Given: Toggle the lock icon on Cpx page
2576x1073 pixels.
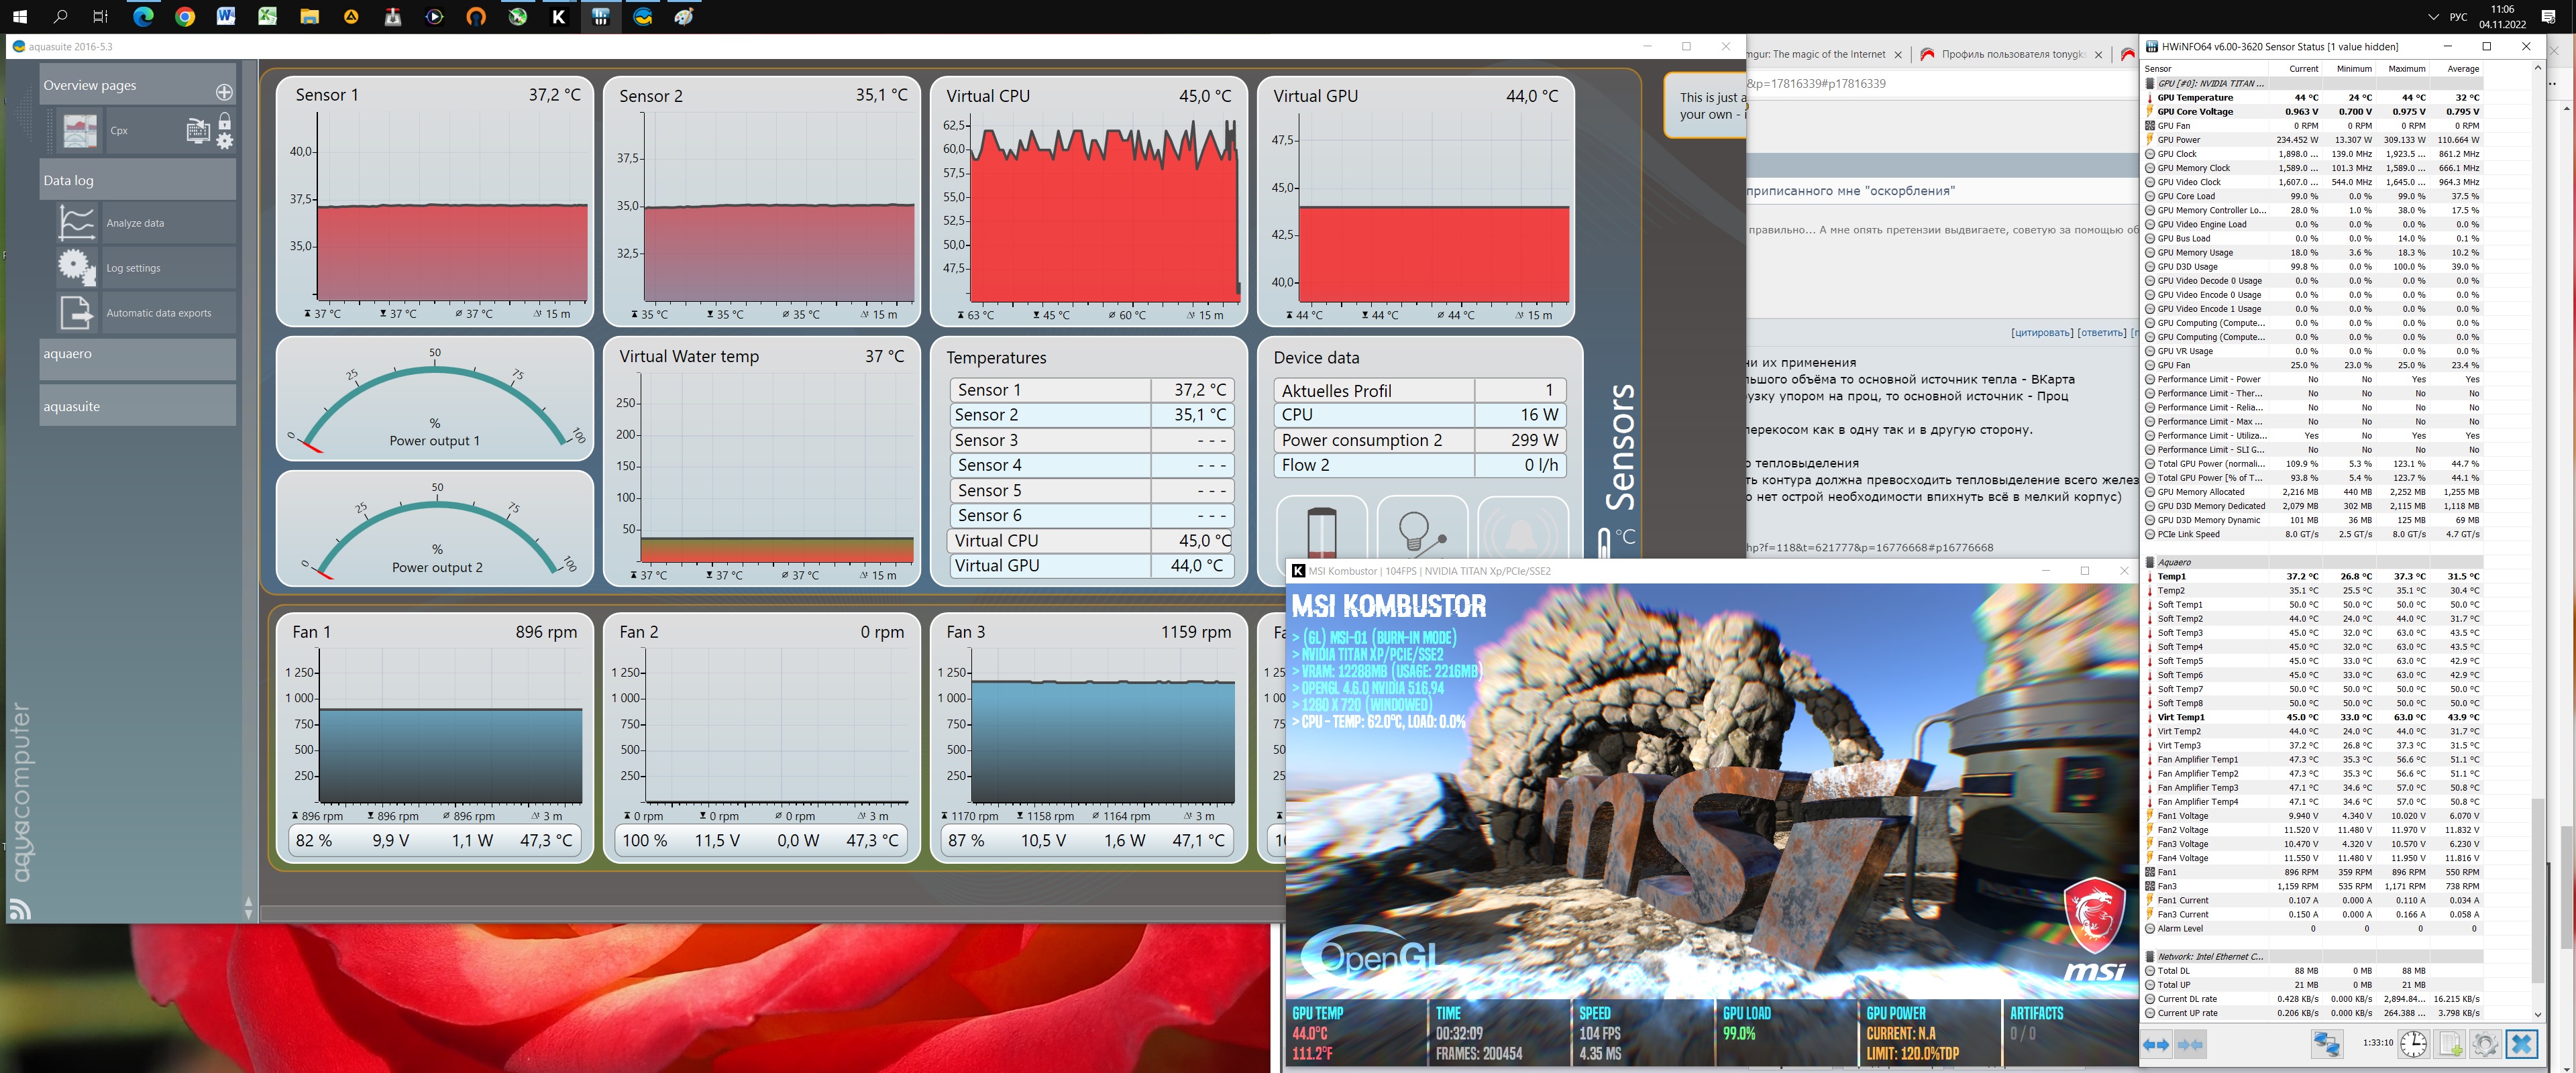Looking at the screenshot, I should (x=225, y=121).
